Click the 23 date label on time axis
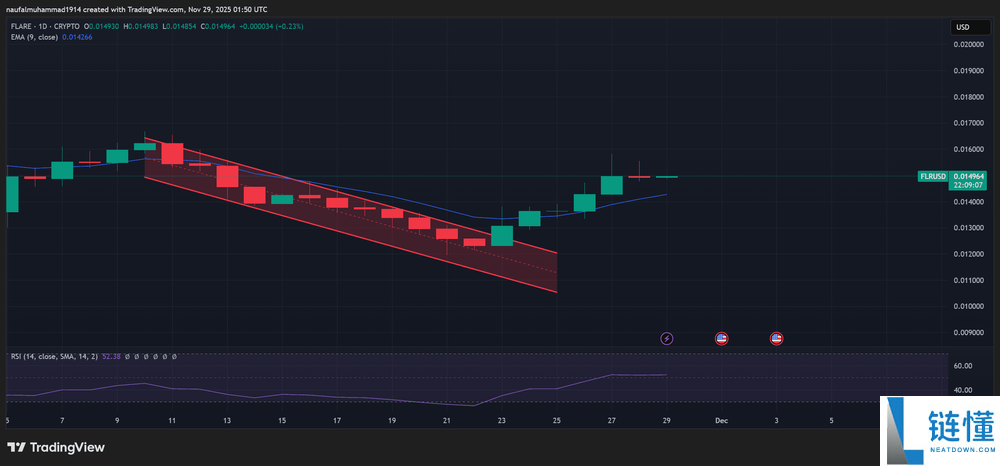 (x=501, y=421)
